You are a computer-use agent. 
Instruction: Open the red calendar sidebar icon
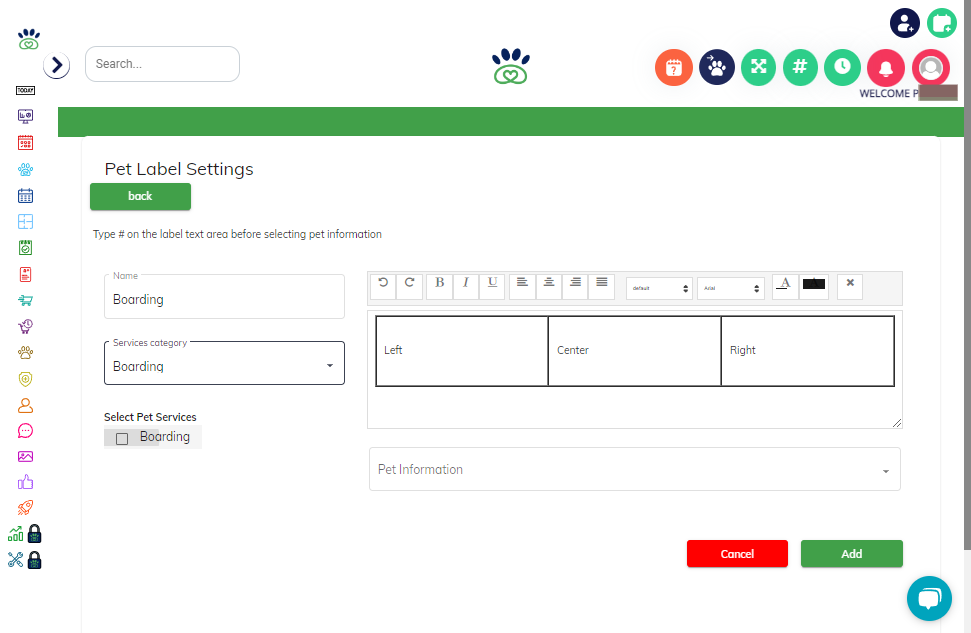pyautogui.click(x=25, y=142)
